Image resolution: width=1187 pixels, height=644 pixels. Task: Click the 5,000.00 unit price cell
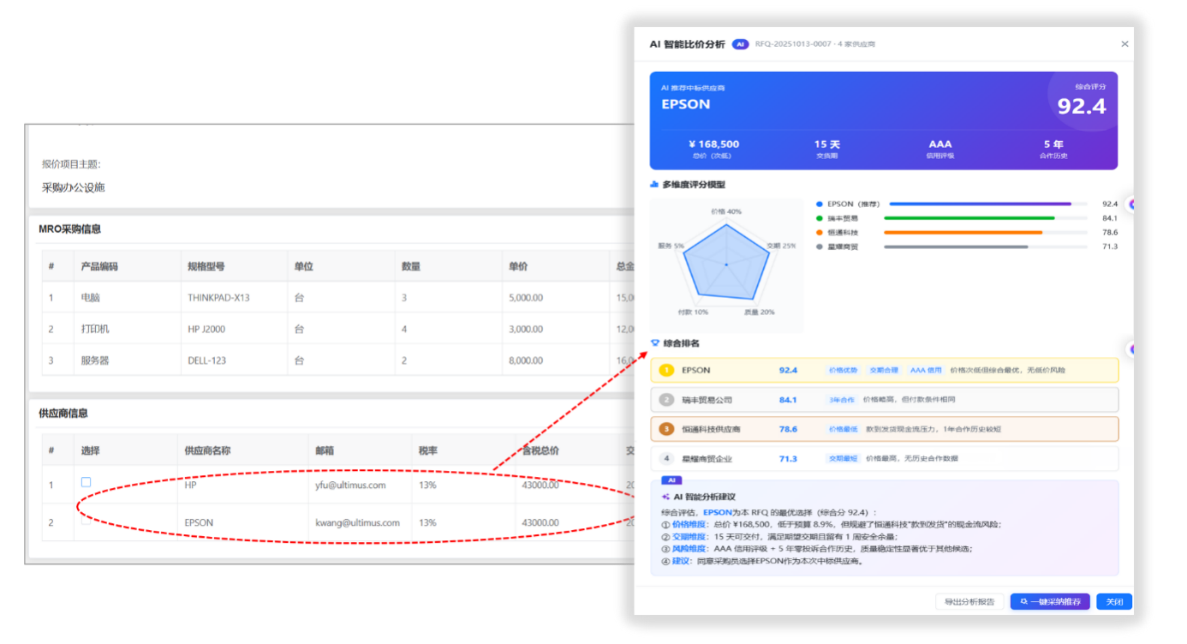coord(526,298)
